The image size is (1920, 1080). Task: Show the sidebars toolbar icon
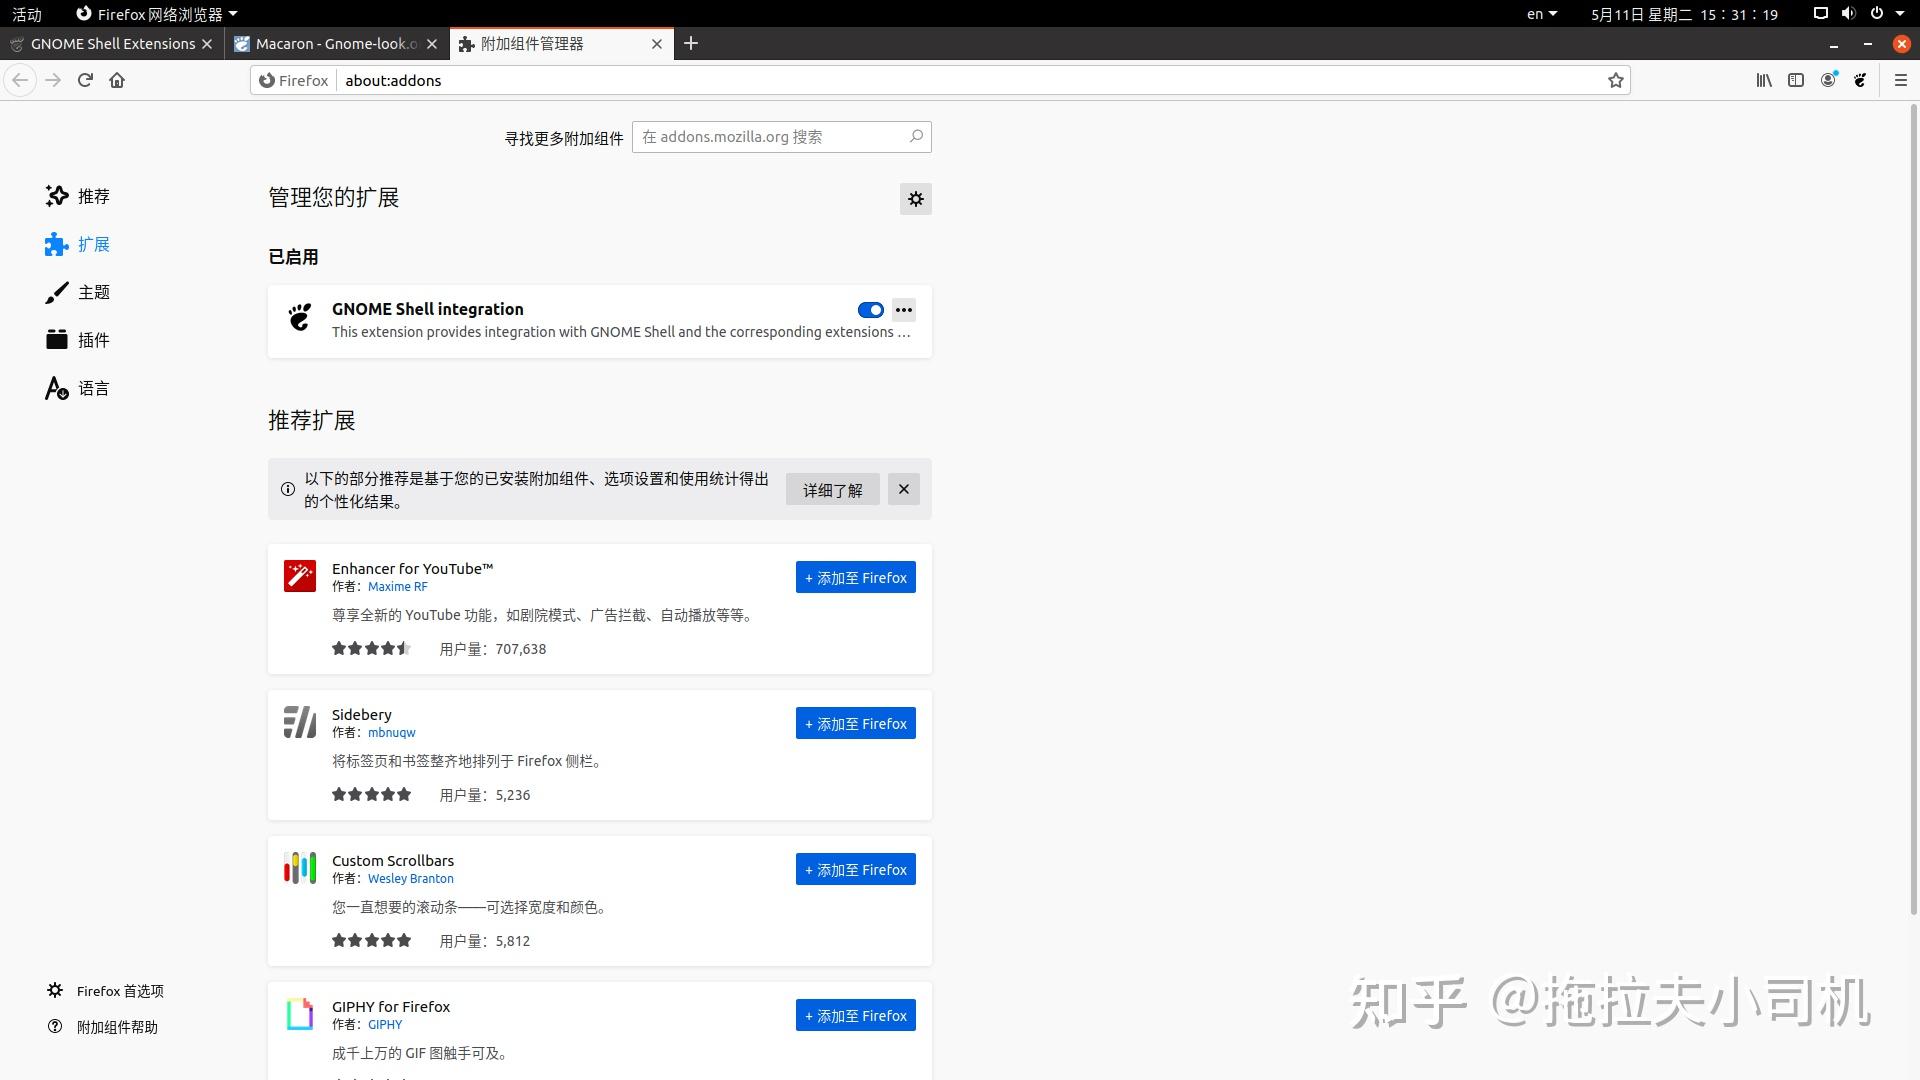coord(1796,80)
